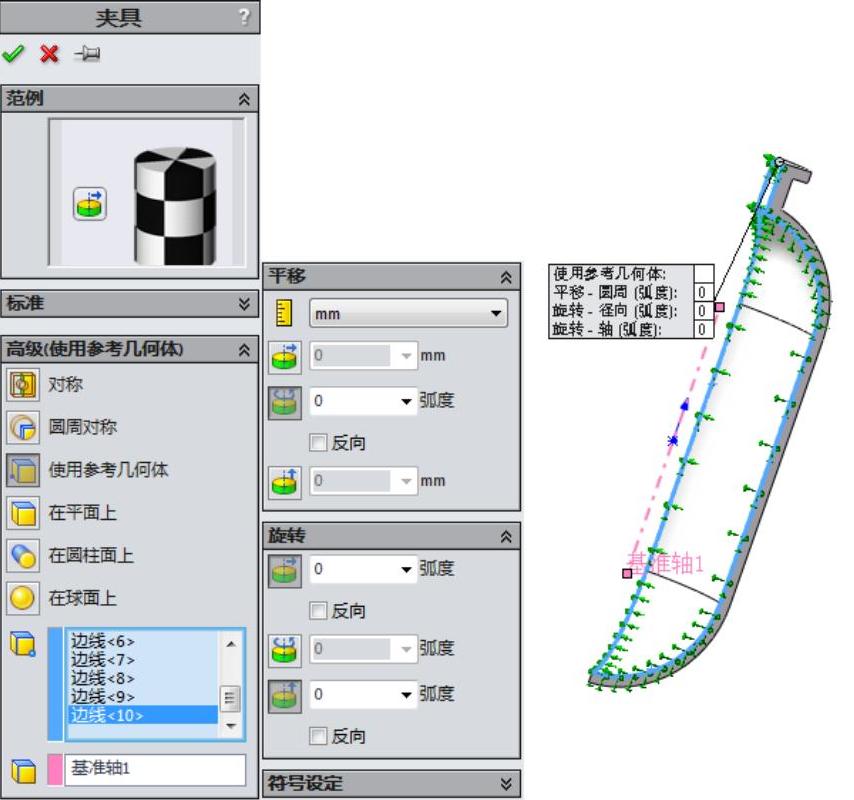854x800 pixels.
Task: Cancel fixture with red X
Action: point(49,53)
